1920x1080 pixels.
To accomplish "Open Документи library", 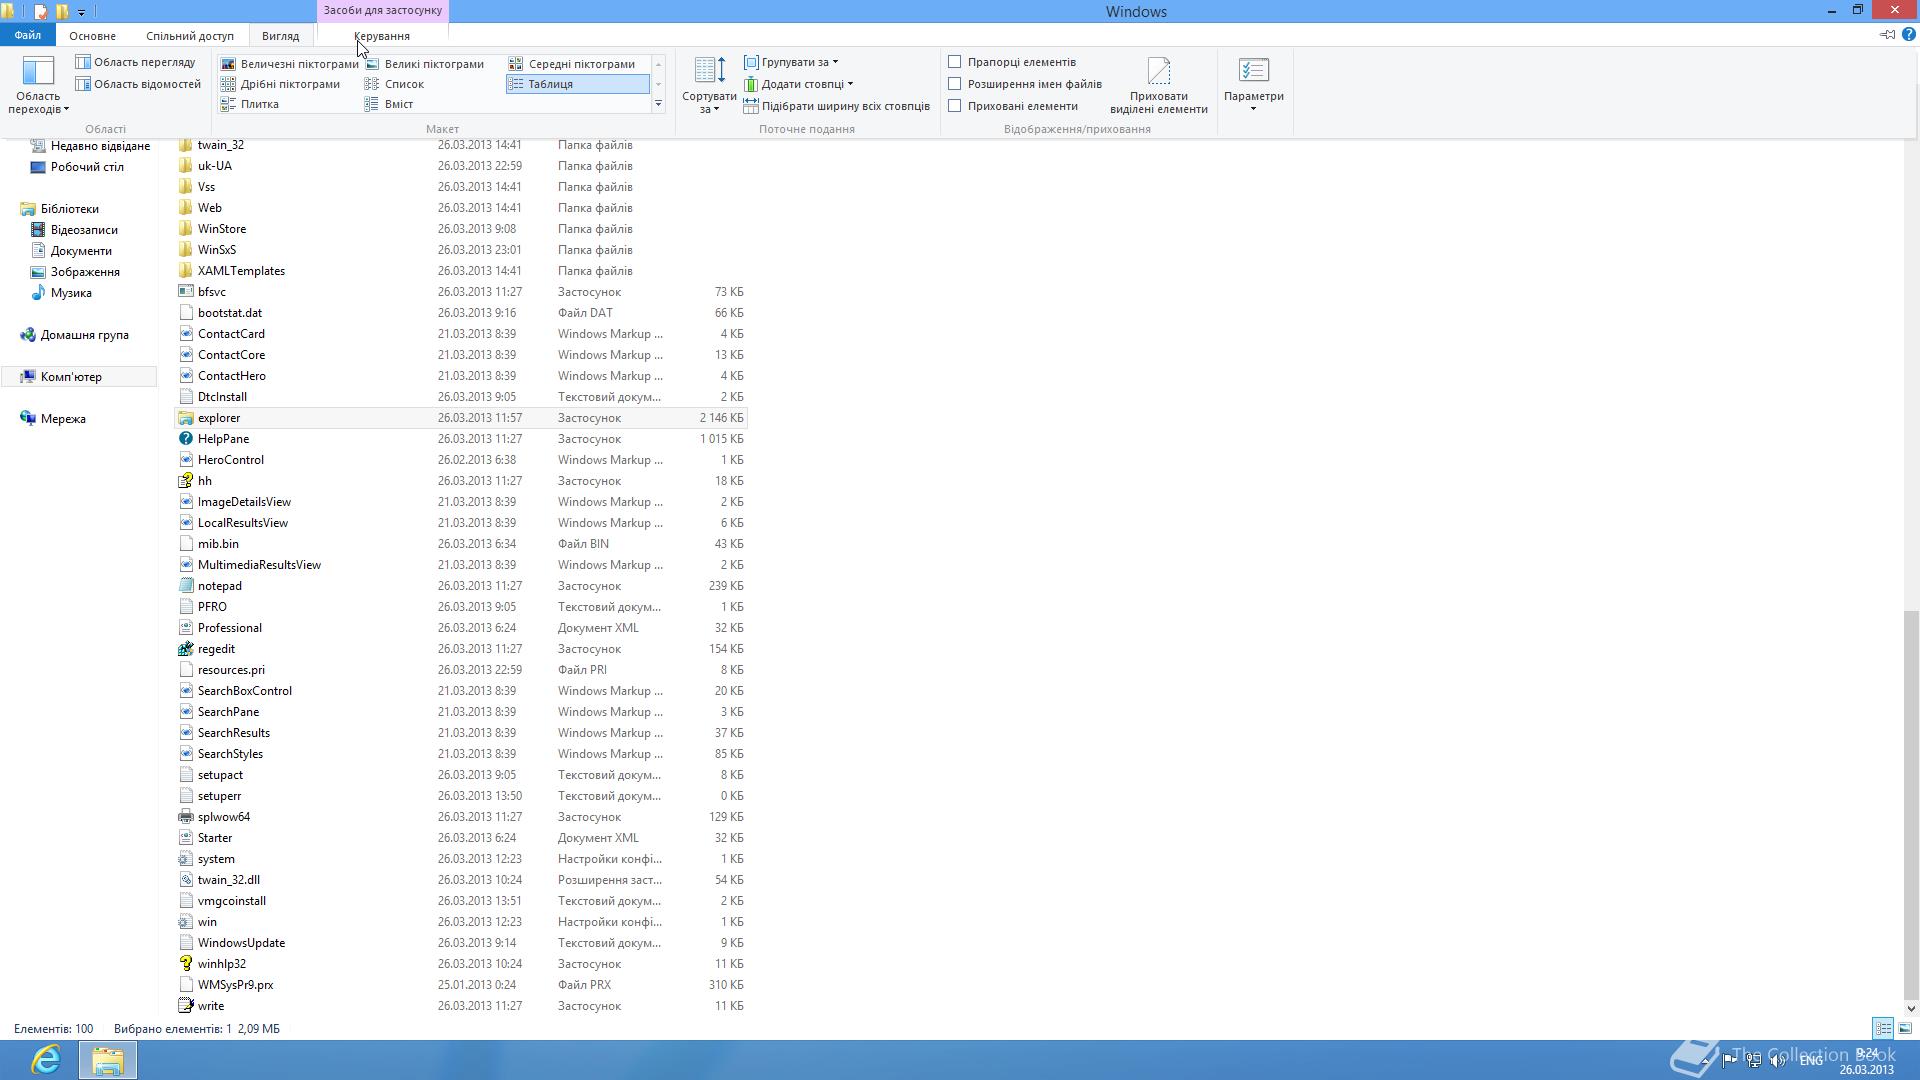I will coord(81,251).
